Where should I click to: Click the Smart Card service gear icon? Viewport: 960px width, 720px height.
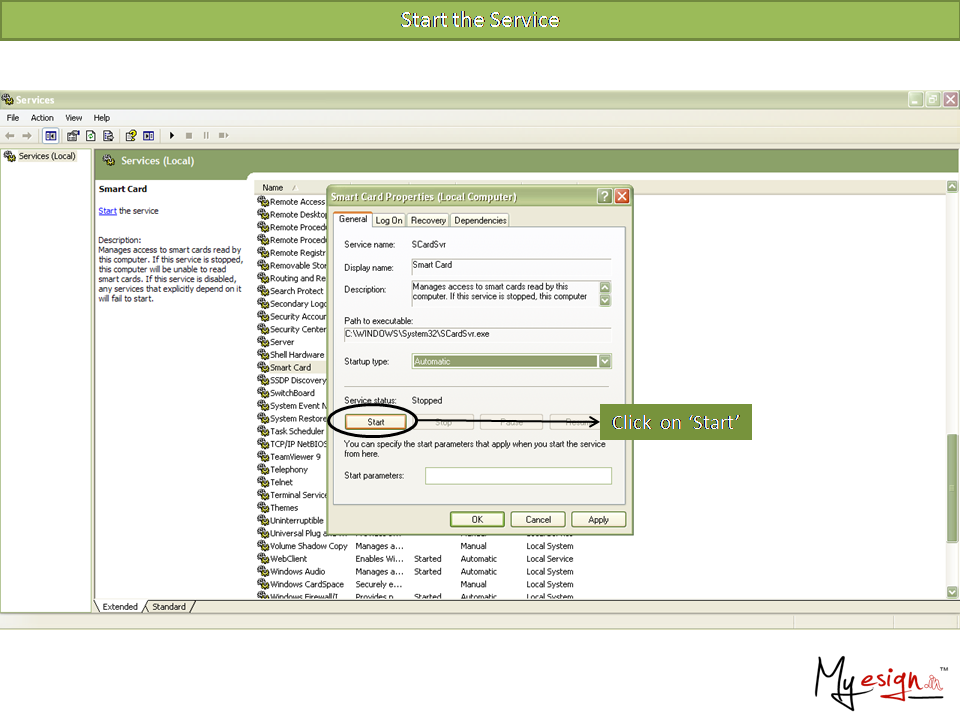[262, 368]
